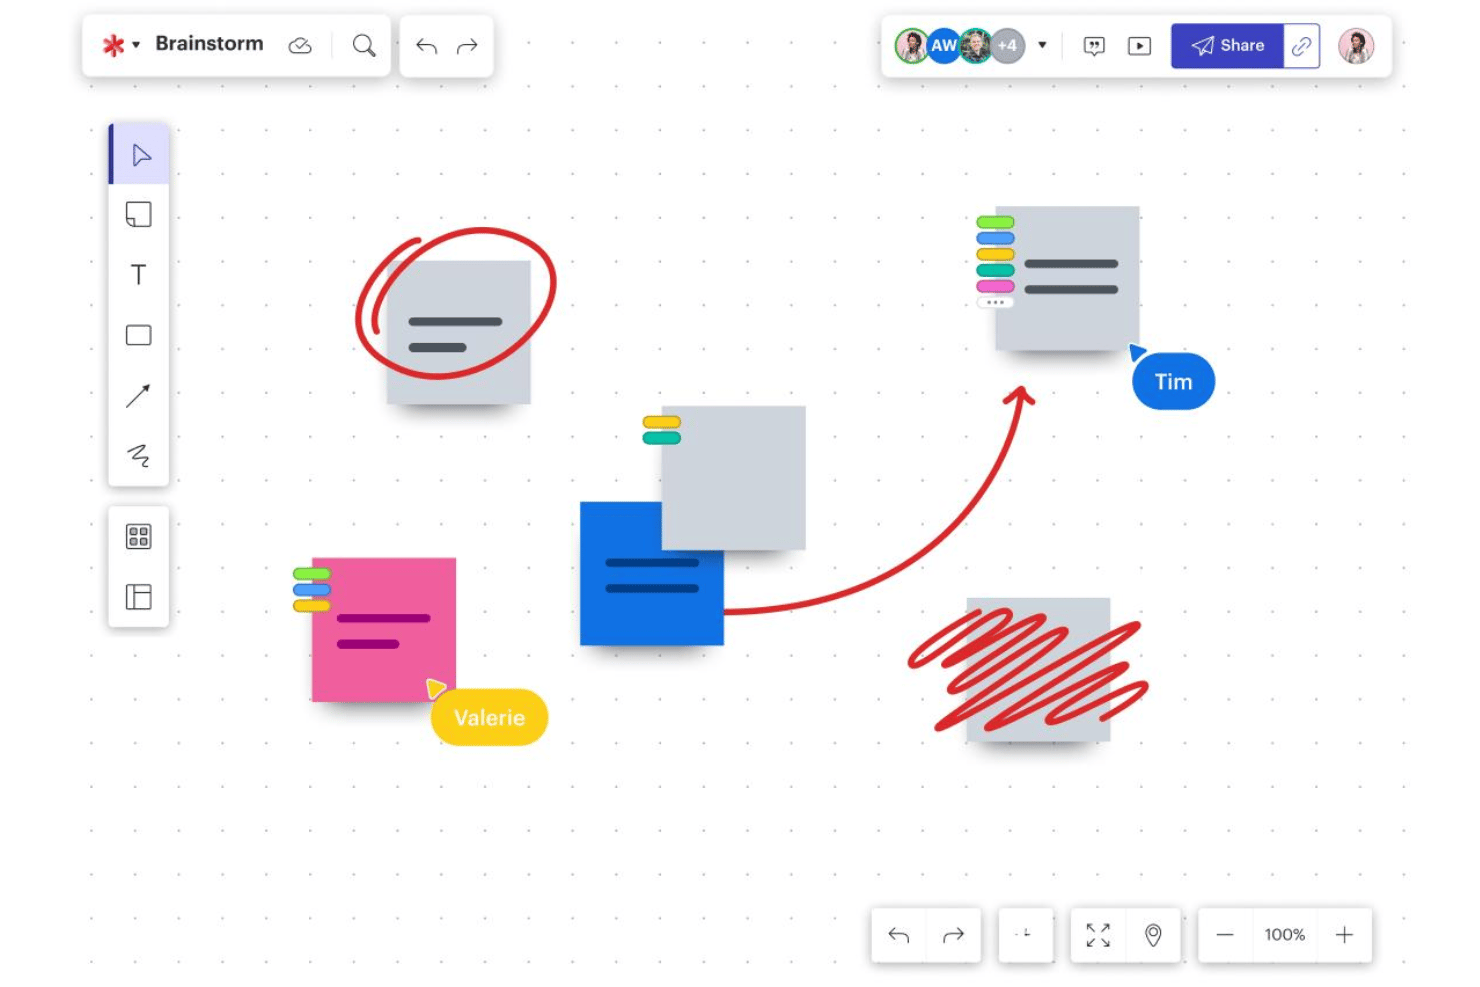The width and height of the screenshot is (1480, 987).
Task: Click the small grid-dots icon beside fit-to-screen
Action: coord(1025,934)
